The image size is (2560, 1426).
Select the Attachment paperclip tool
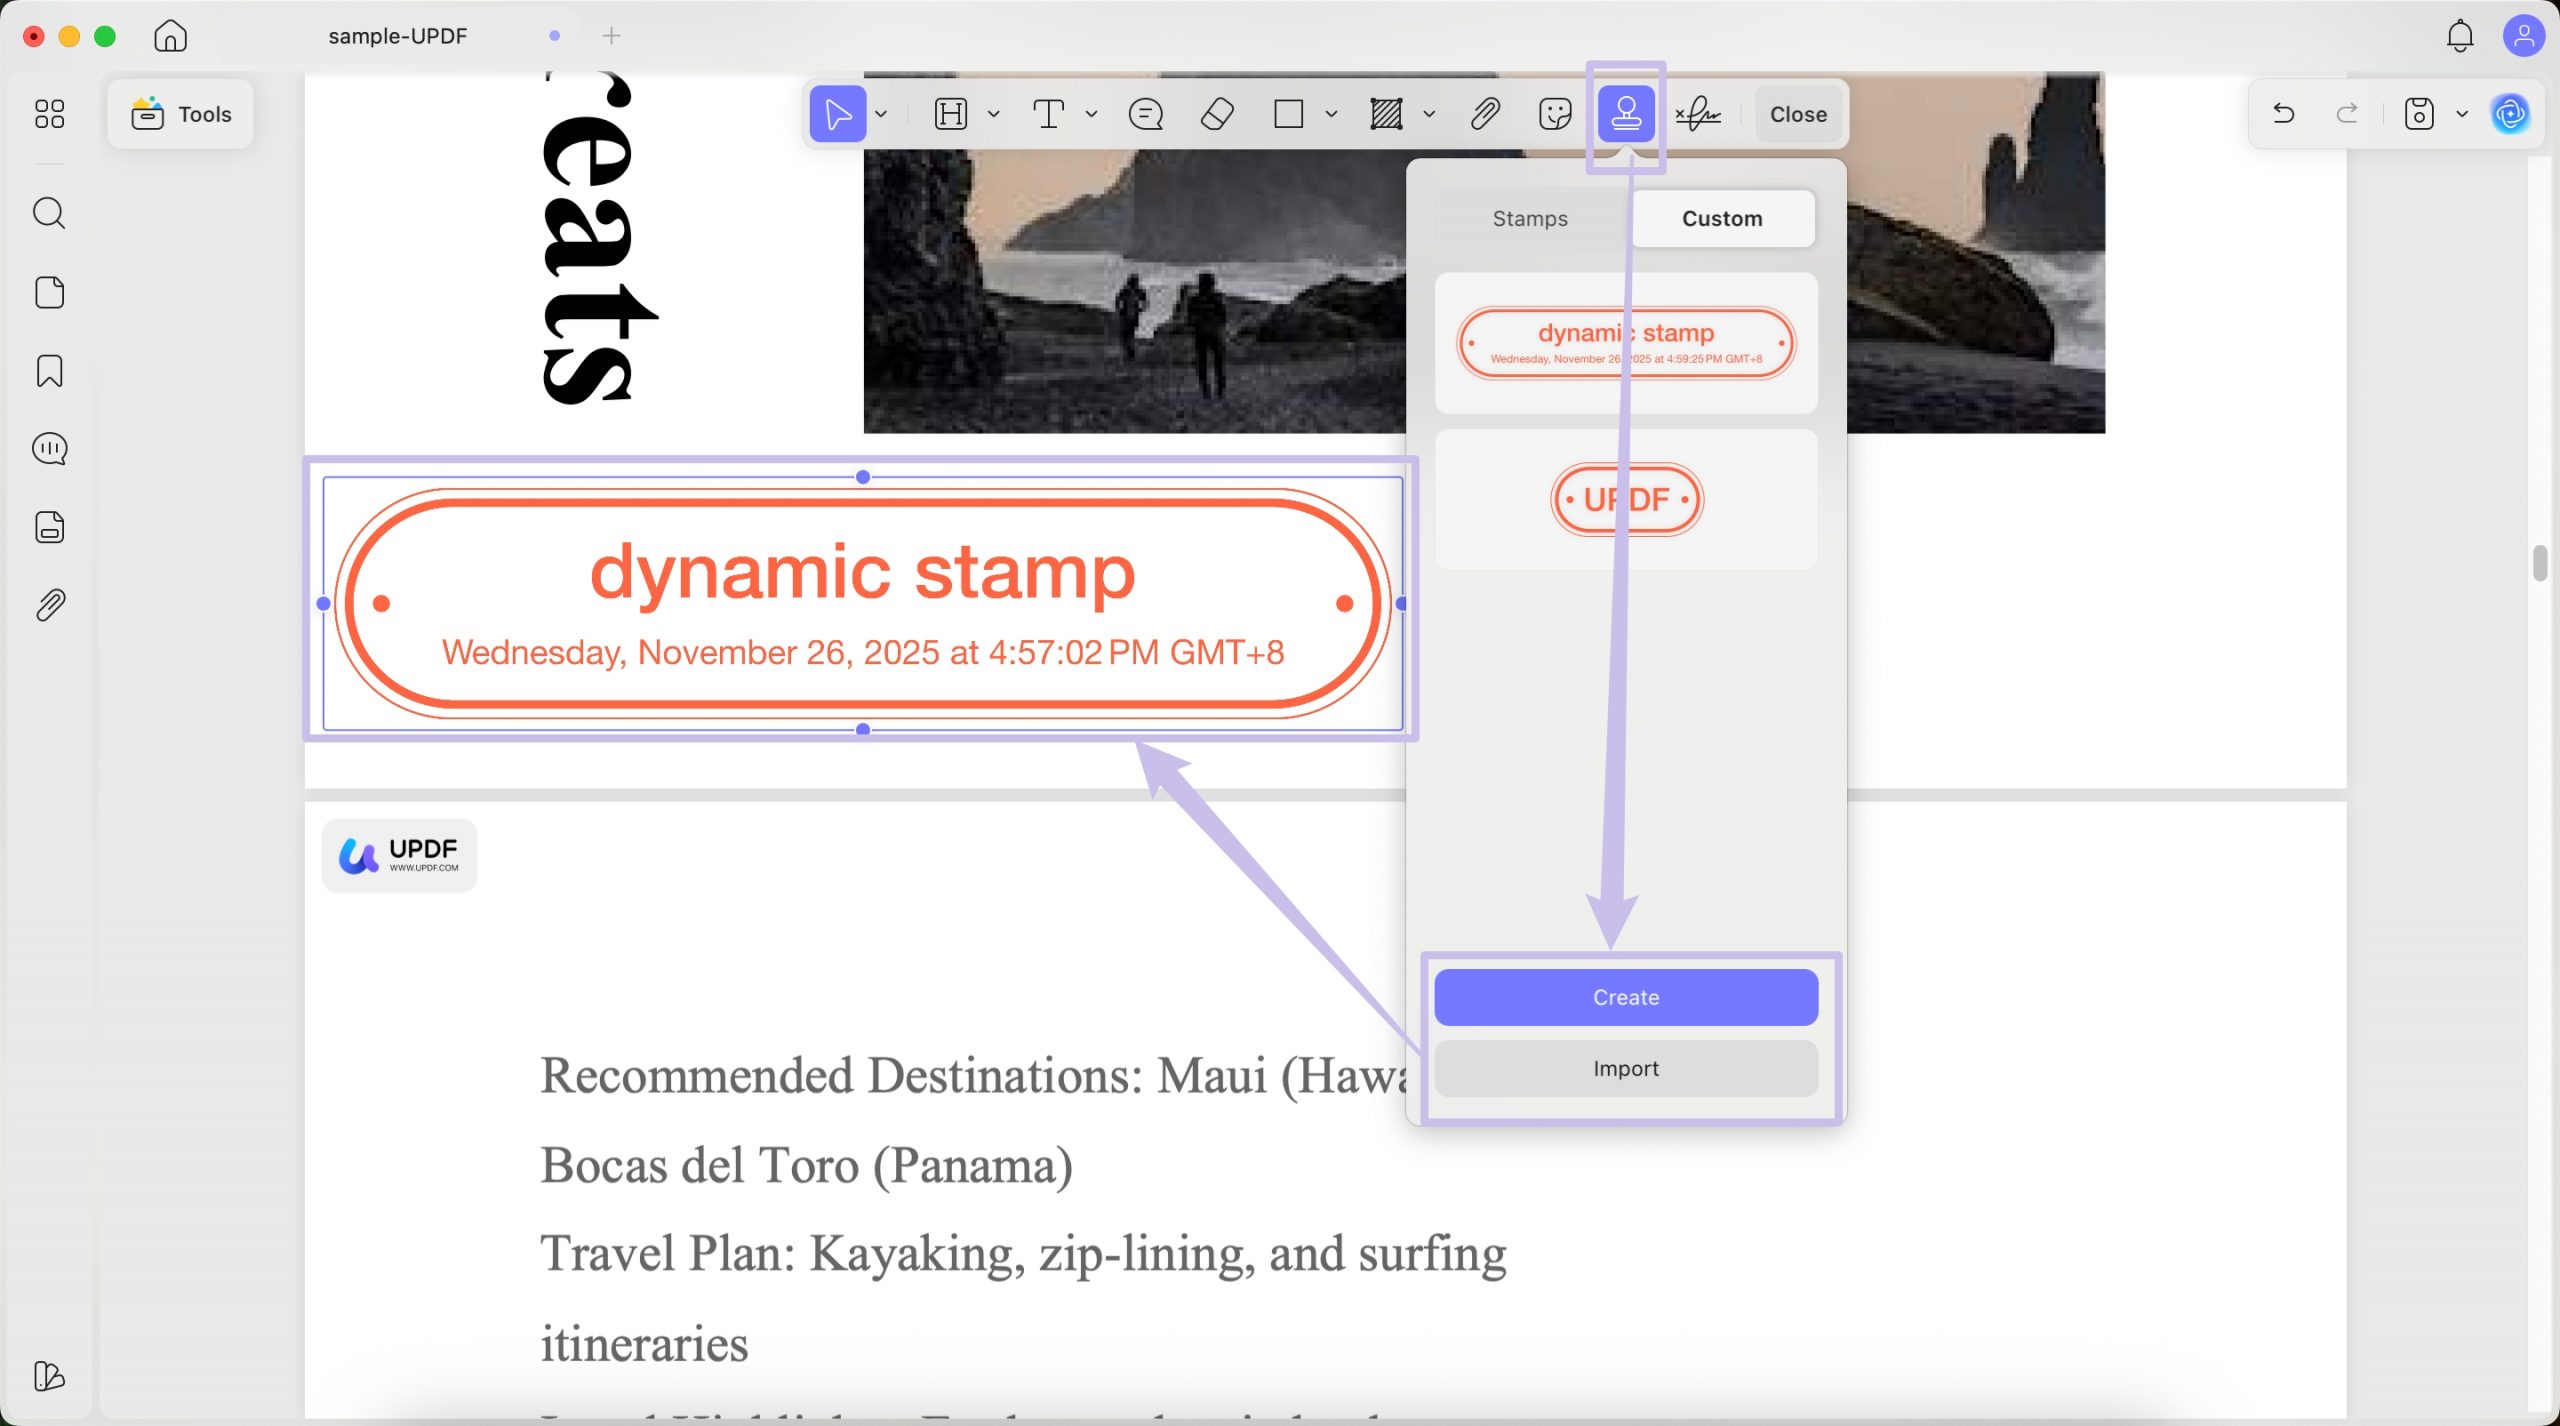coord(1484,114)
